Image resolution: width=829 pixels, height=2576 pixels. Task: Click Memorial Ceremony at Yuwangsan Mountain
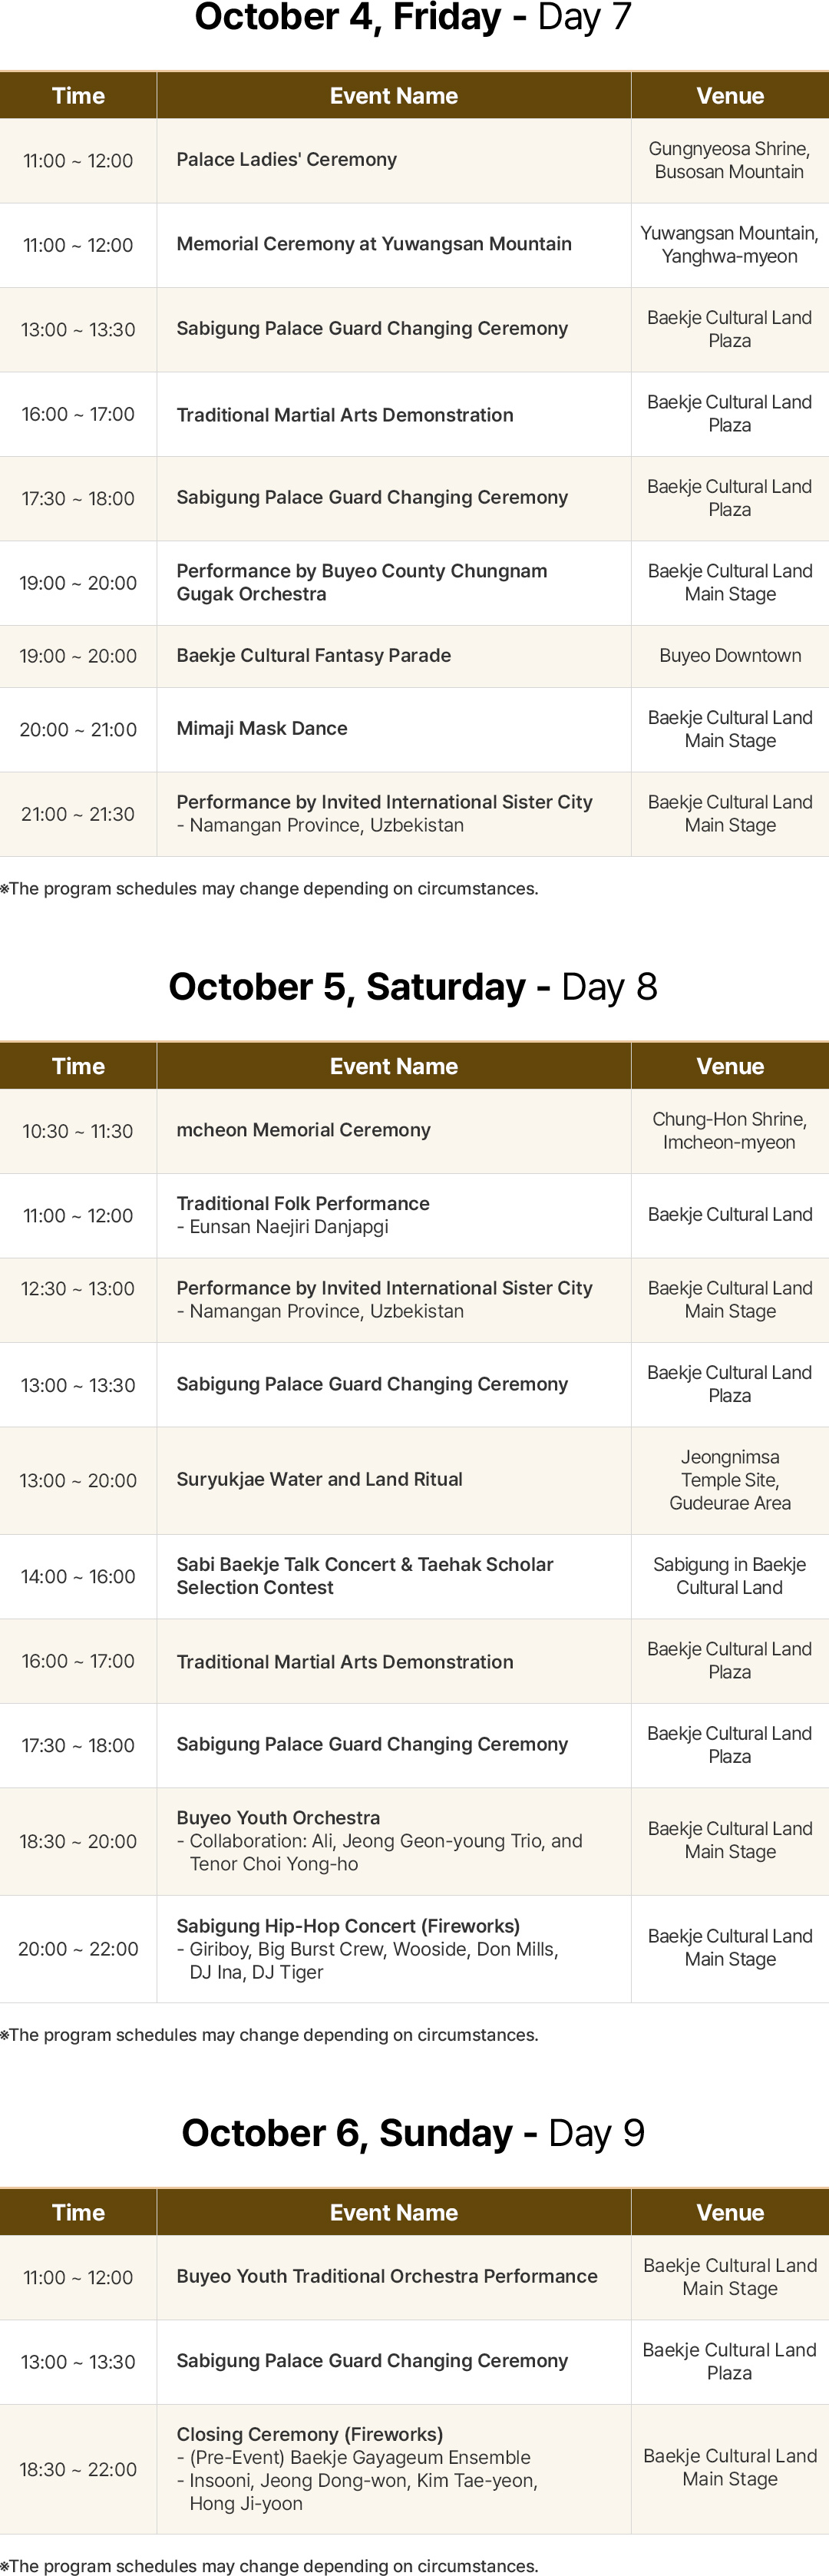[x=374, y=244]
